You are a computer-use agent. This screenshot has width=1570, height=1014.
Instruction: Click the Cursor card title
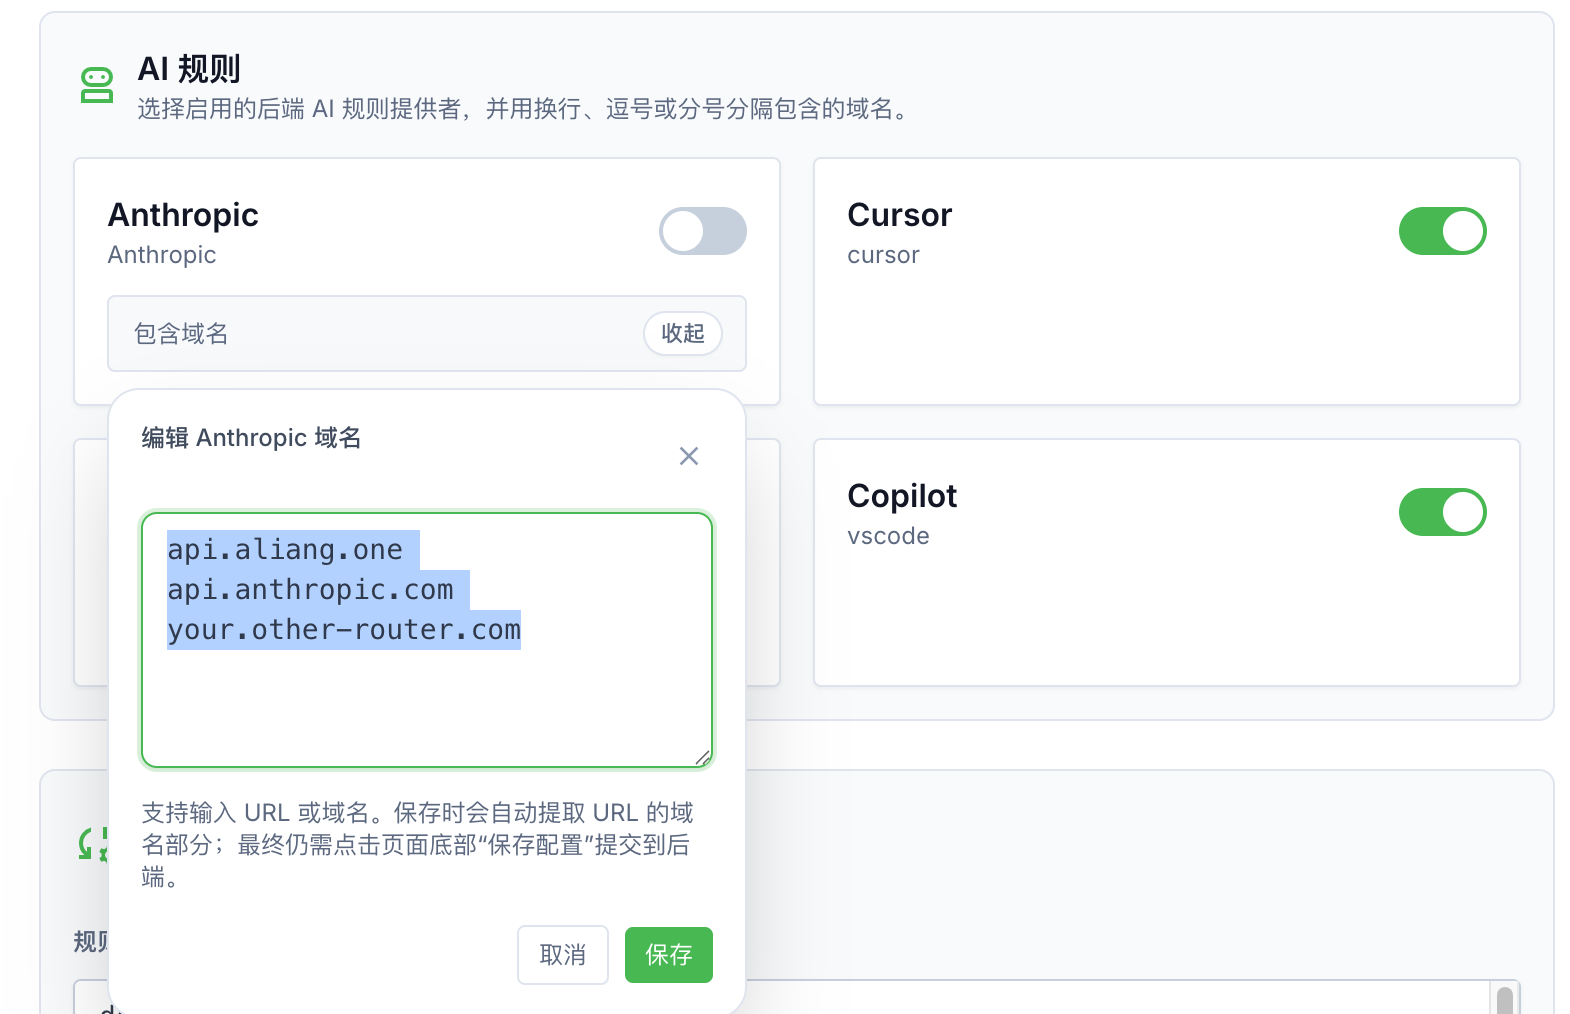click(x=900, y=215)
